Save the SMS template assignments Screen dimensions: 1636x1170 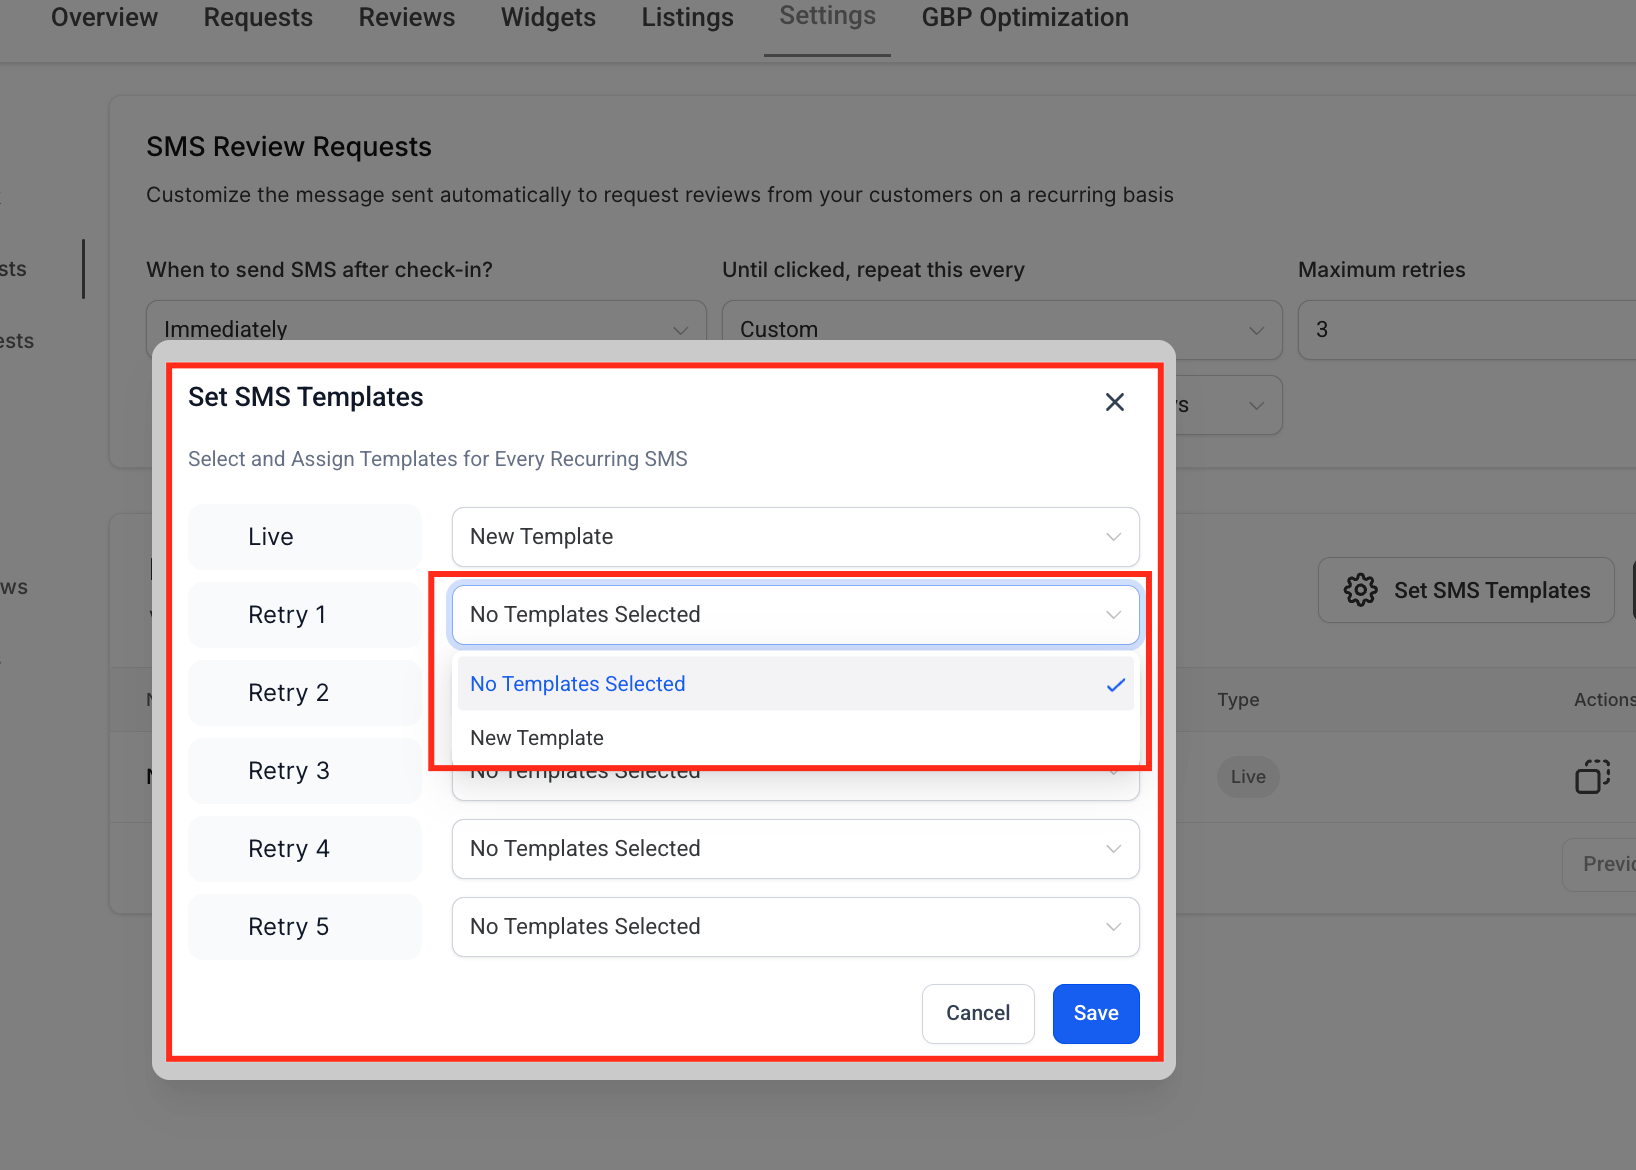[x=1096, y=1013]
